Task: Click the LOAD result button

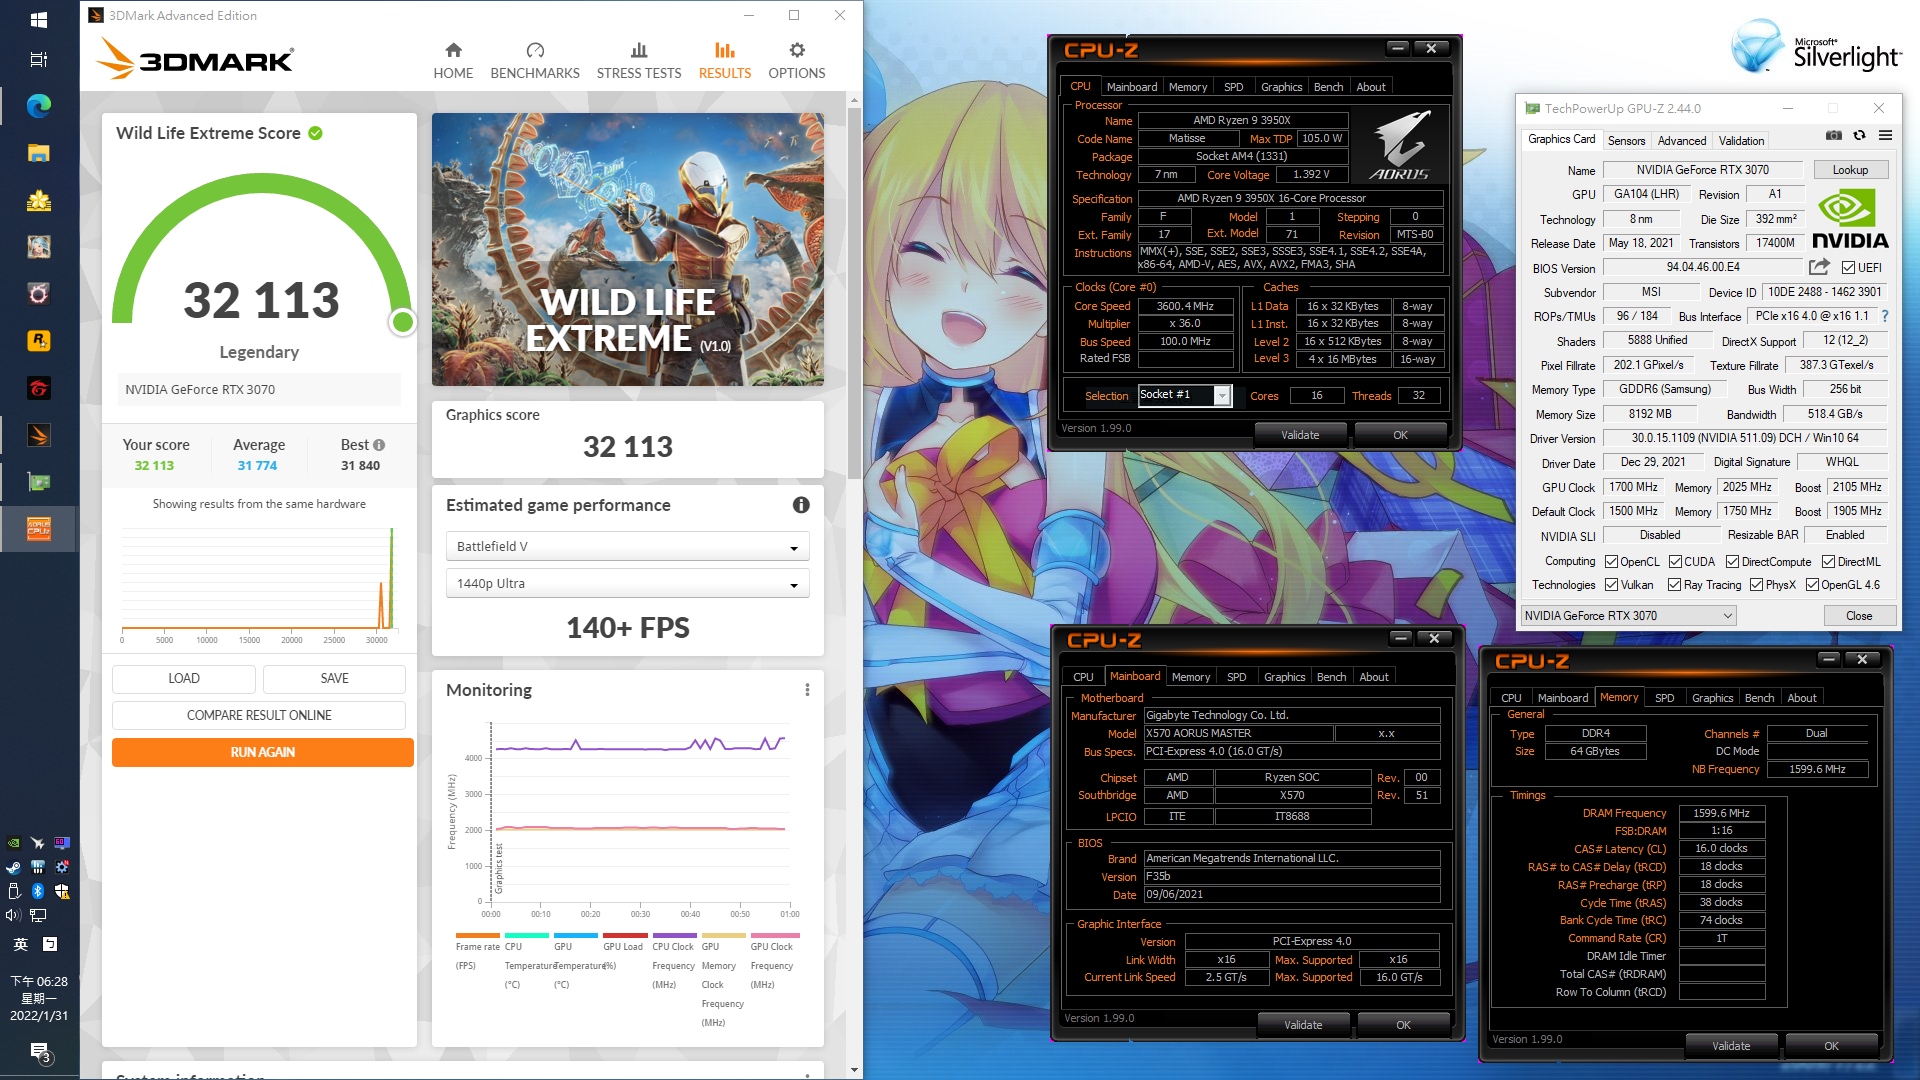Action: (184, 678)
